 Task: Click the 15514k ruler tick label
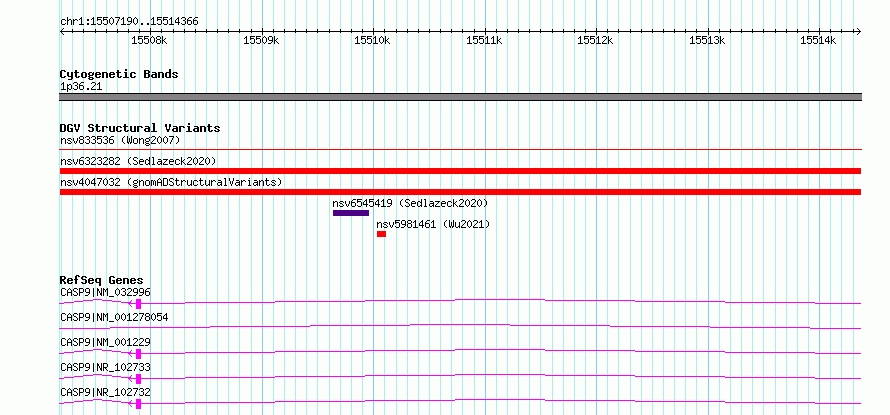pos(818,40)
